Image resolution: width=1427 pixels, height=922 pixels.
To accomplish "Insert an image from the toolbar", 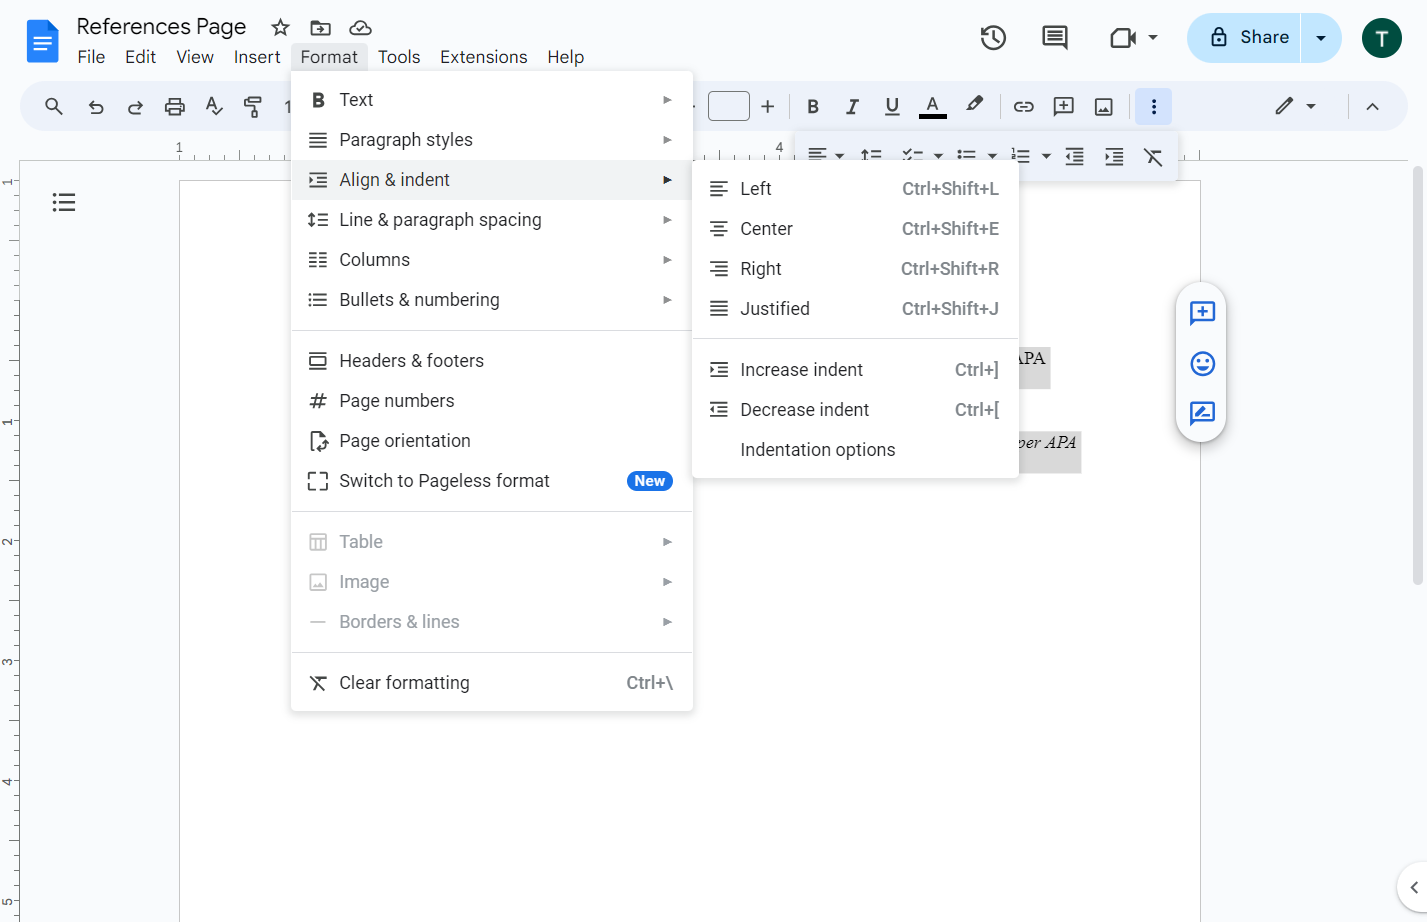I will [1104, 106].
